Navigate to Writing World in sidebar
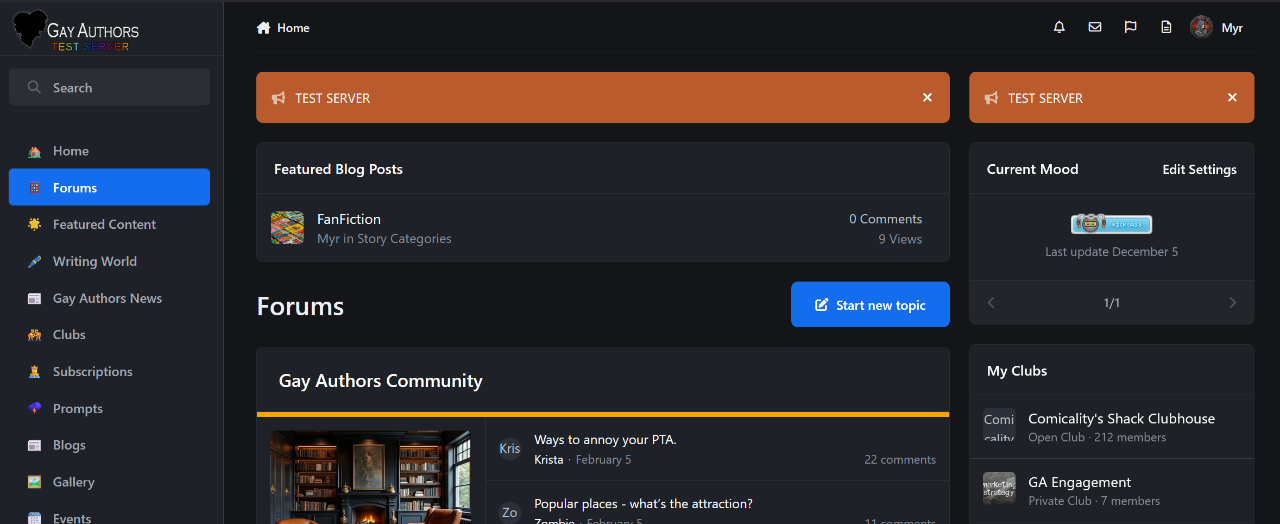 tap(94, 262)
